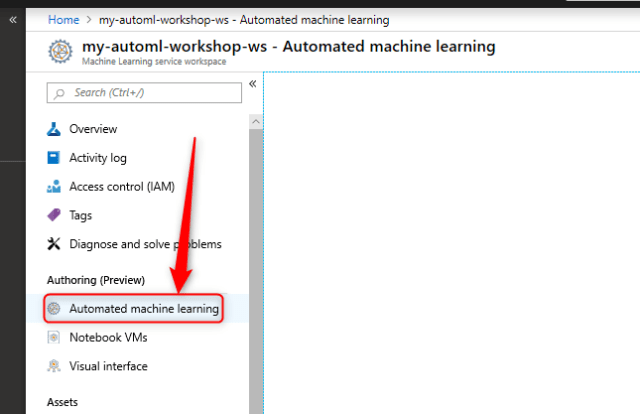Click the page title my-automl-workshop-ws
This screenshot has width=640, height=414.
(x=175, y=46)
